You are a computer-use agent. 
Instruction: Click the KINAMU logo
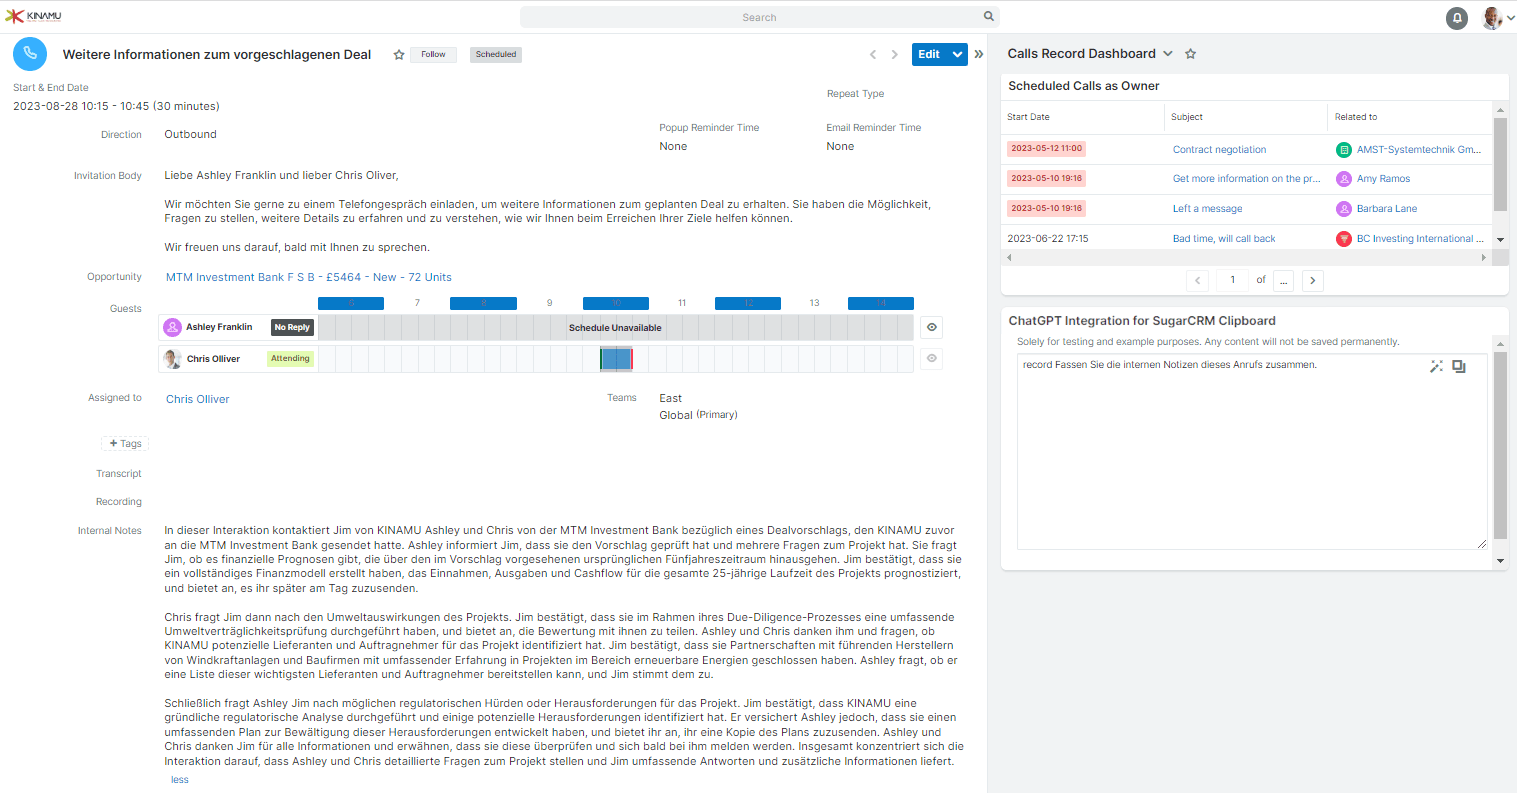coord(33,16)
